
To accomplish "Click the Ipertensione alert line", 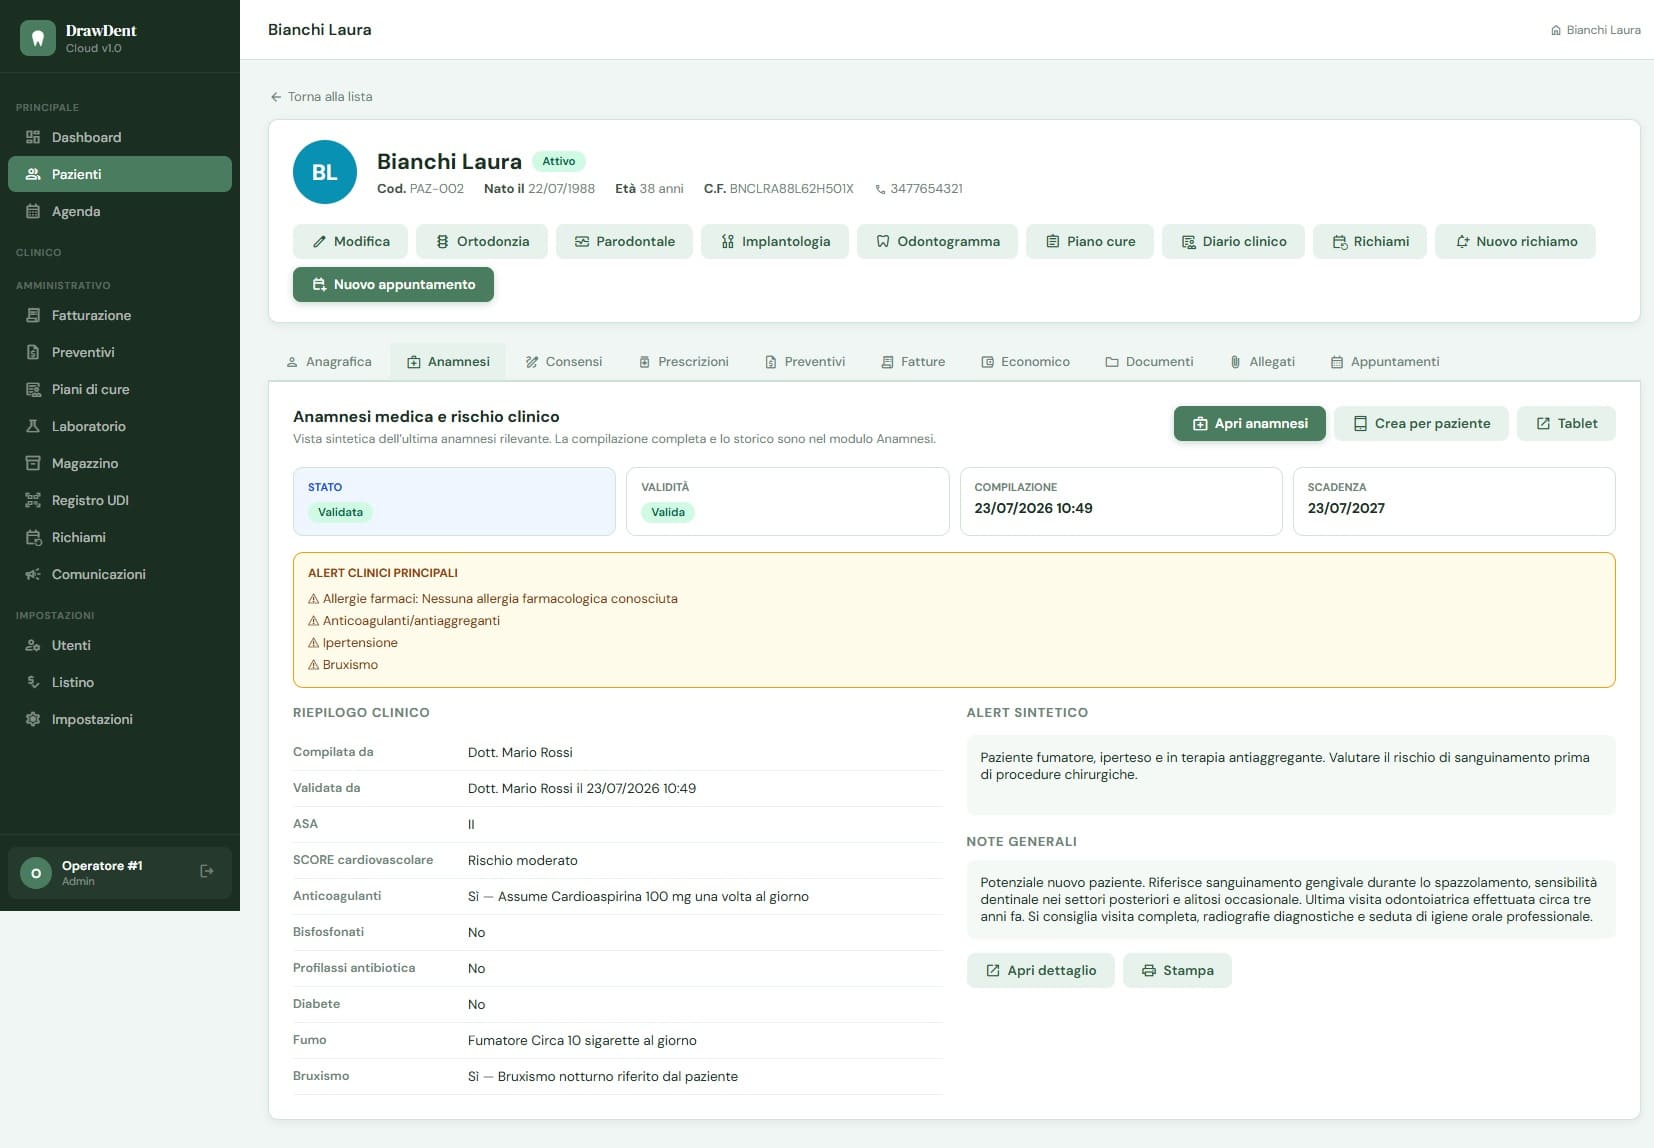I will coord(353,643).
